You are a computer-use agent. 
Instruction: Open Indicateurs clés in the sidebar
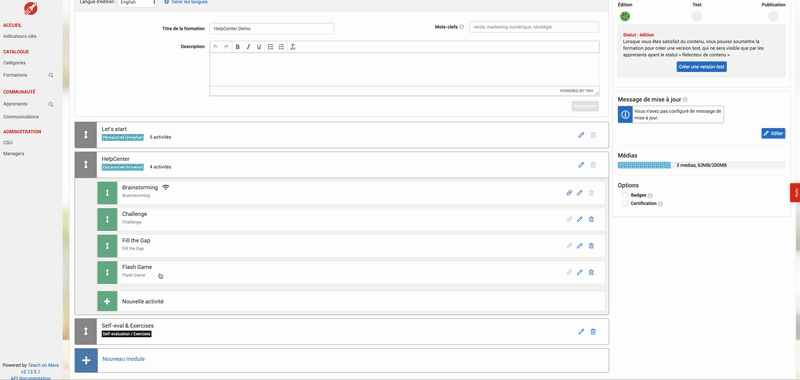[19, 36]
